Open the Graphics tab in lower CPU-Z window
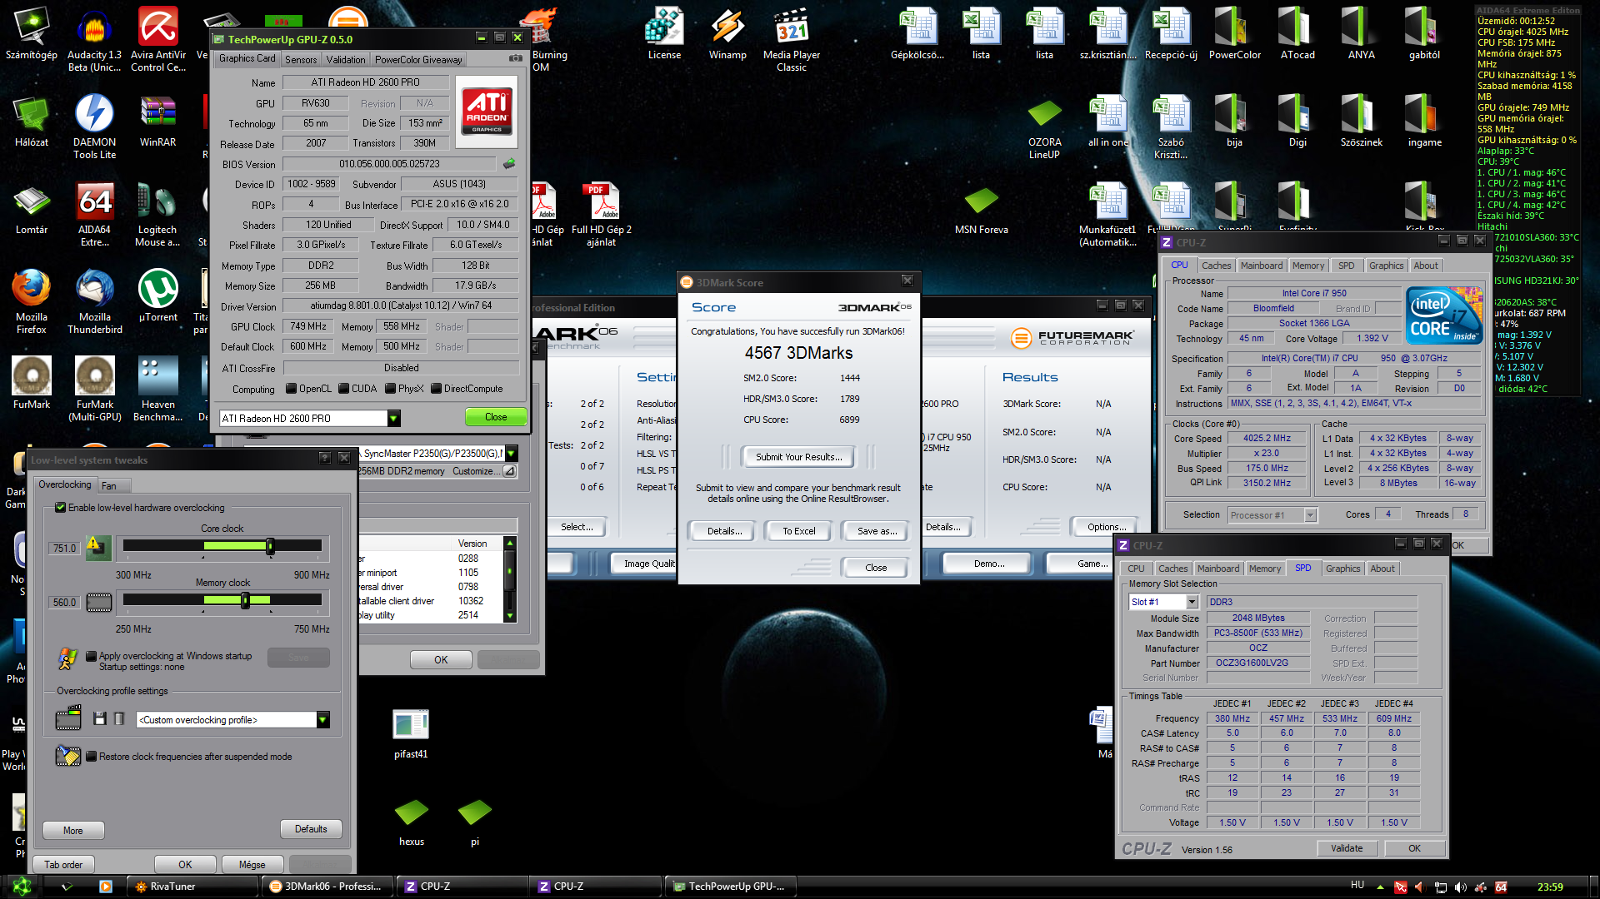This screenshot has height=899, width=1600. click(1343, 569)
